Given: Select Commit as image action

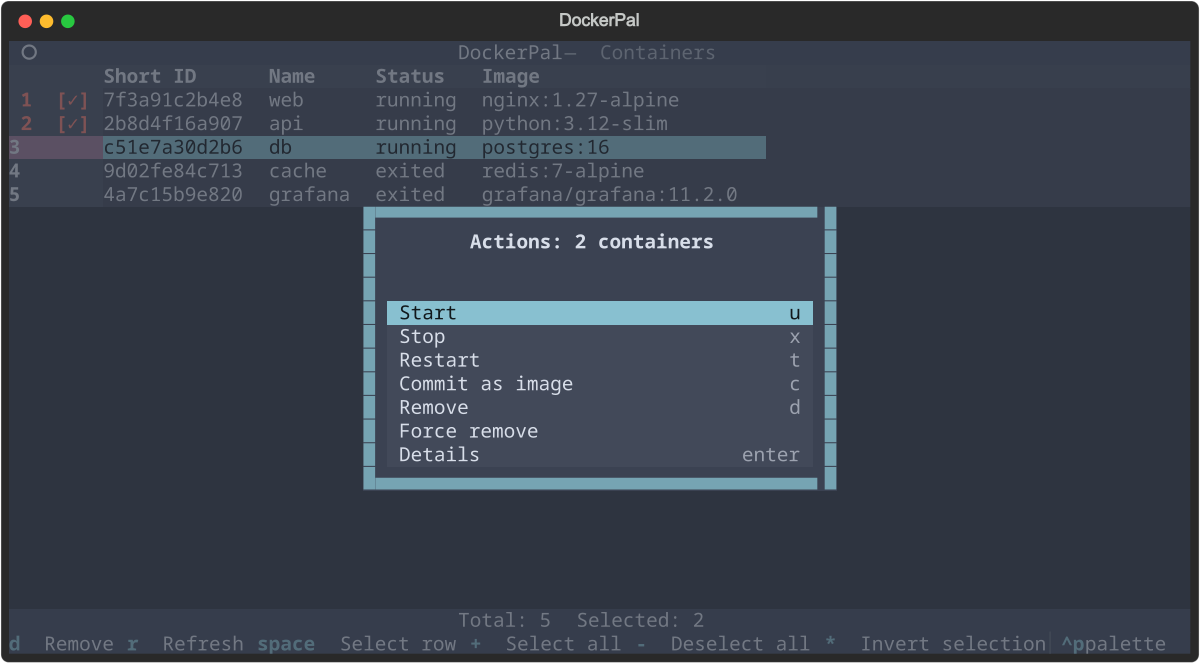Looking at the screenshot, I should tap(600, 384).
